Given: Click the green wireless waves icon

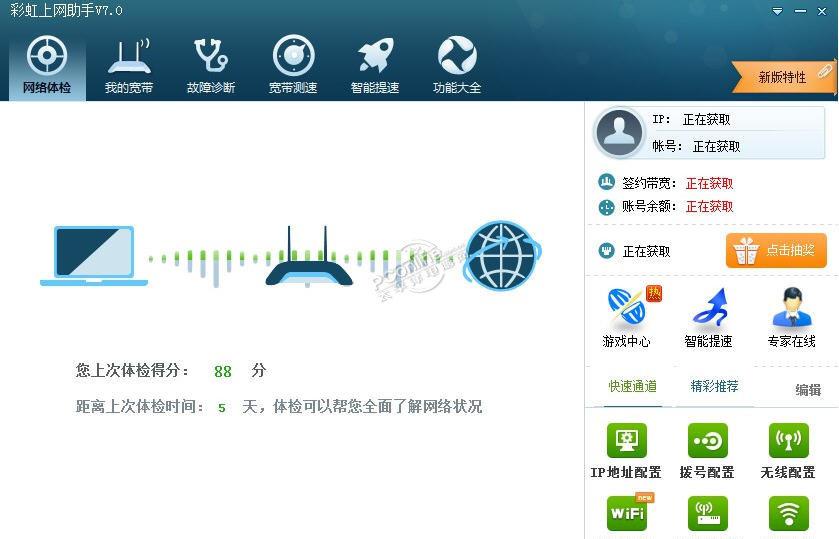Looking at the screenshot, I should [788, 513].
